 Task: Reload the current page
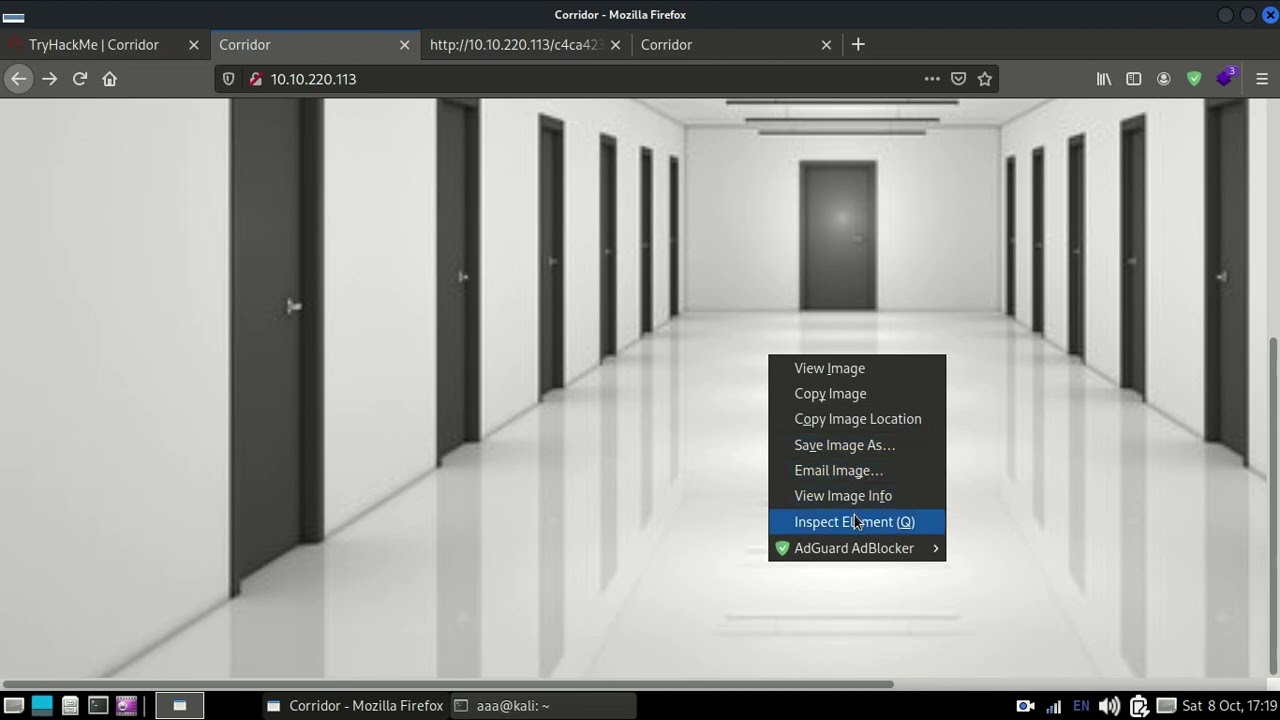point(80,79)
